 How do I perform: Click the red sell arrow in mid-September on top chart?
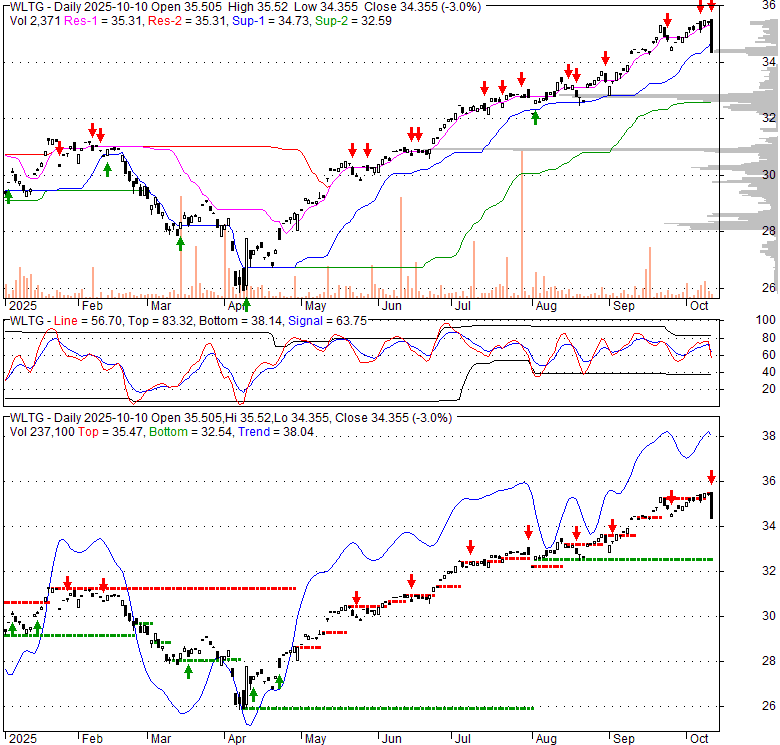pyautogui.click(x=666, y=19)
